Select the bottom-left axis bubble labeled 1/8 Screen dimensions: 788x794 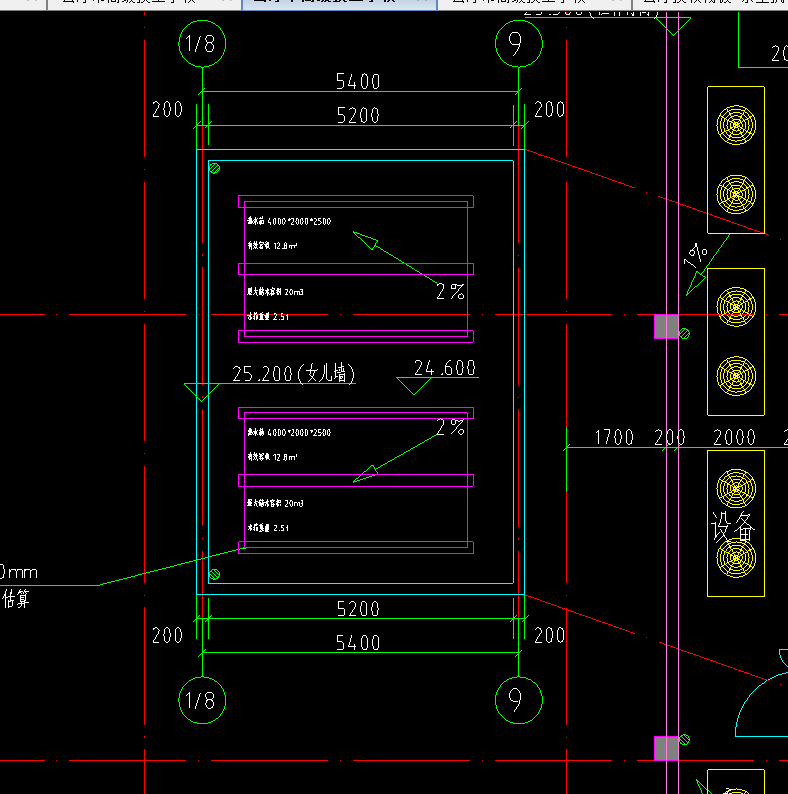point(202,700)
